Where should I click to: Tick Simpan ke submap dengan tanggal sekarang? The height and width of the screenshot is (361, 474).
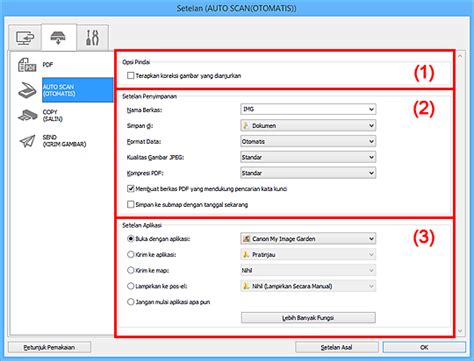(130, 204)
